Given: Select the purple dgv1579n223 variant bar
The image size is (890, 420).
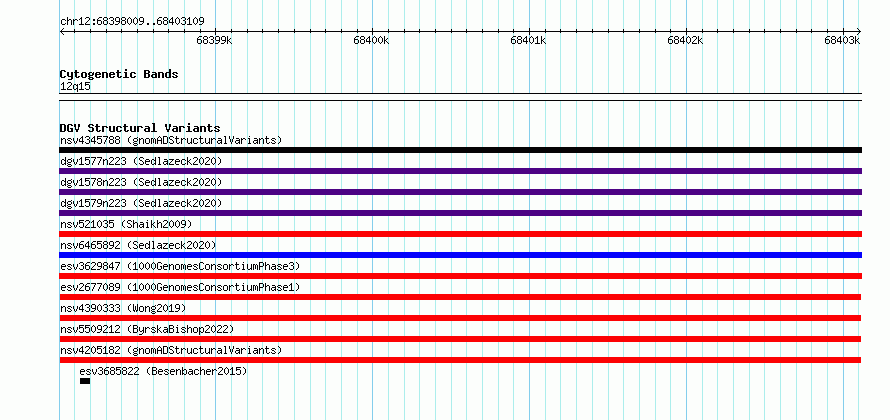Looking at the screenshot, I should 461,213.
